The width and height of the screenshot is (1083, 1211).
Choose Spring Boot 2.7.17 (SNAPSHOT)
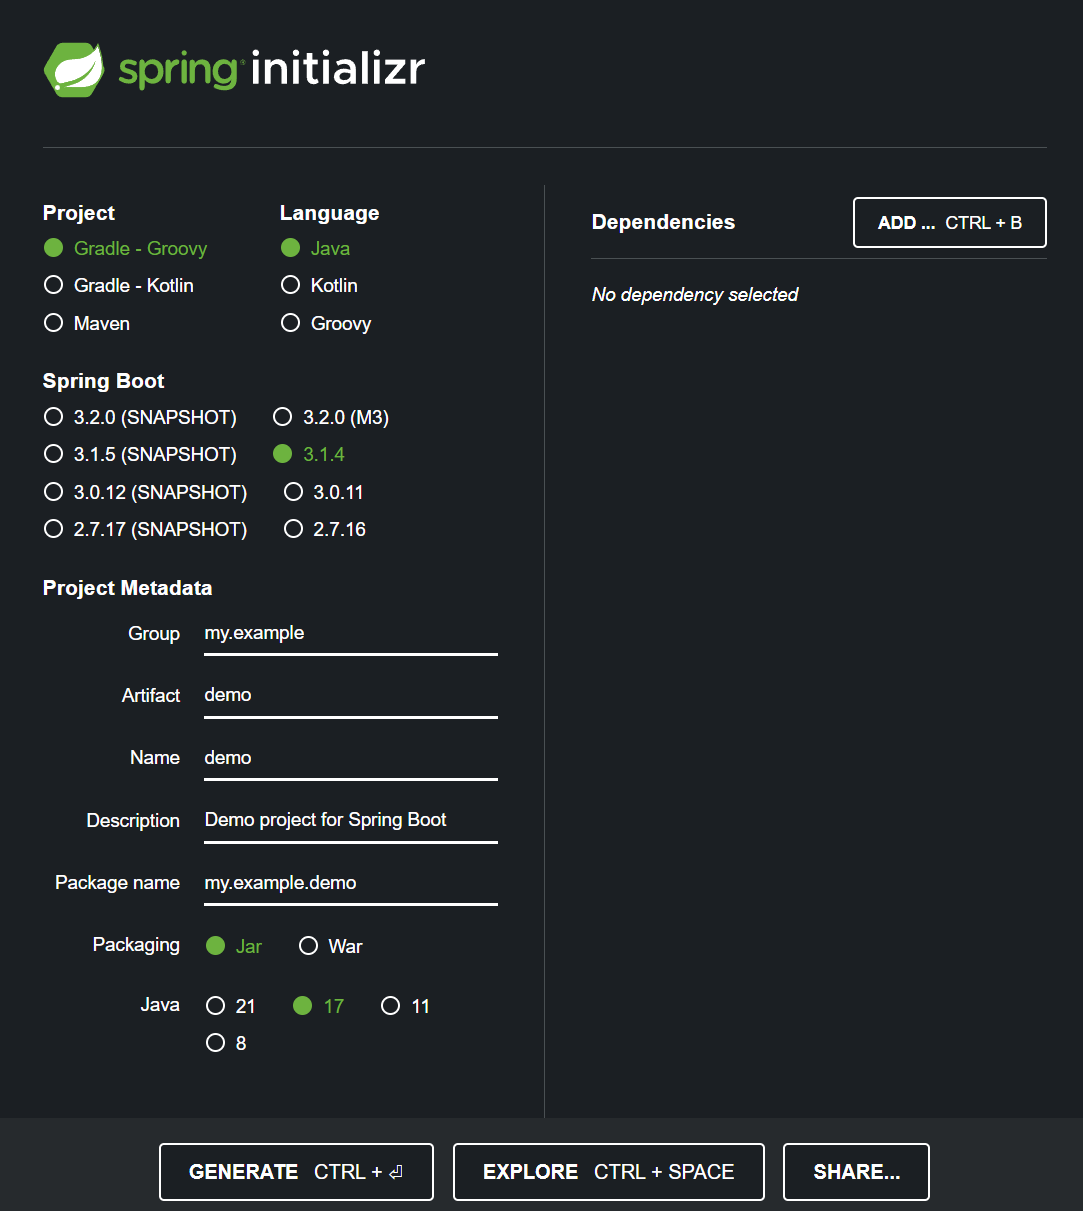[x=145, y=529]
